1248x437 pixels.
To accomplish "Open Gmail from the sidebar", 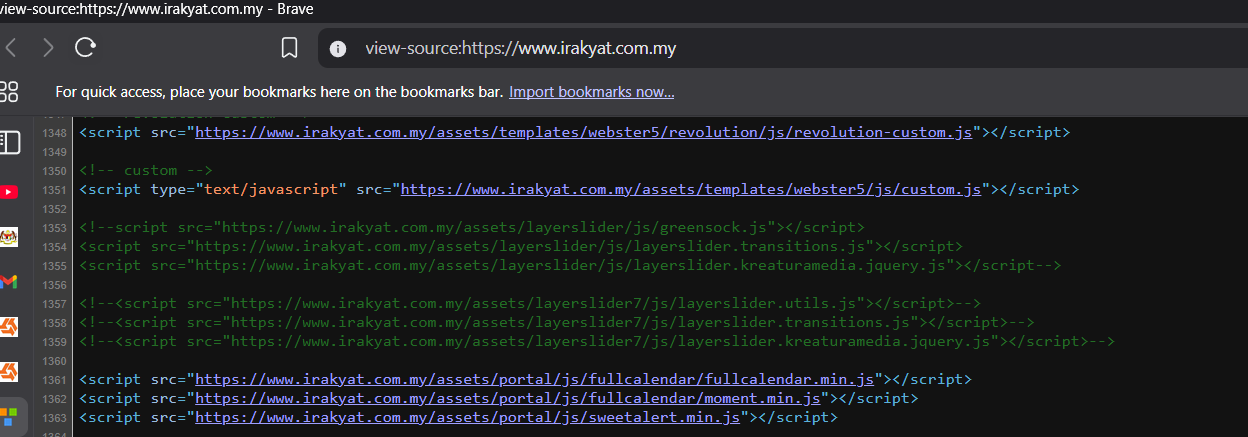I will [10, 282].
